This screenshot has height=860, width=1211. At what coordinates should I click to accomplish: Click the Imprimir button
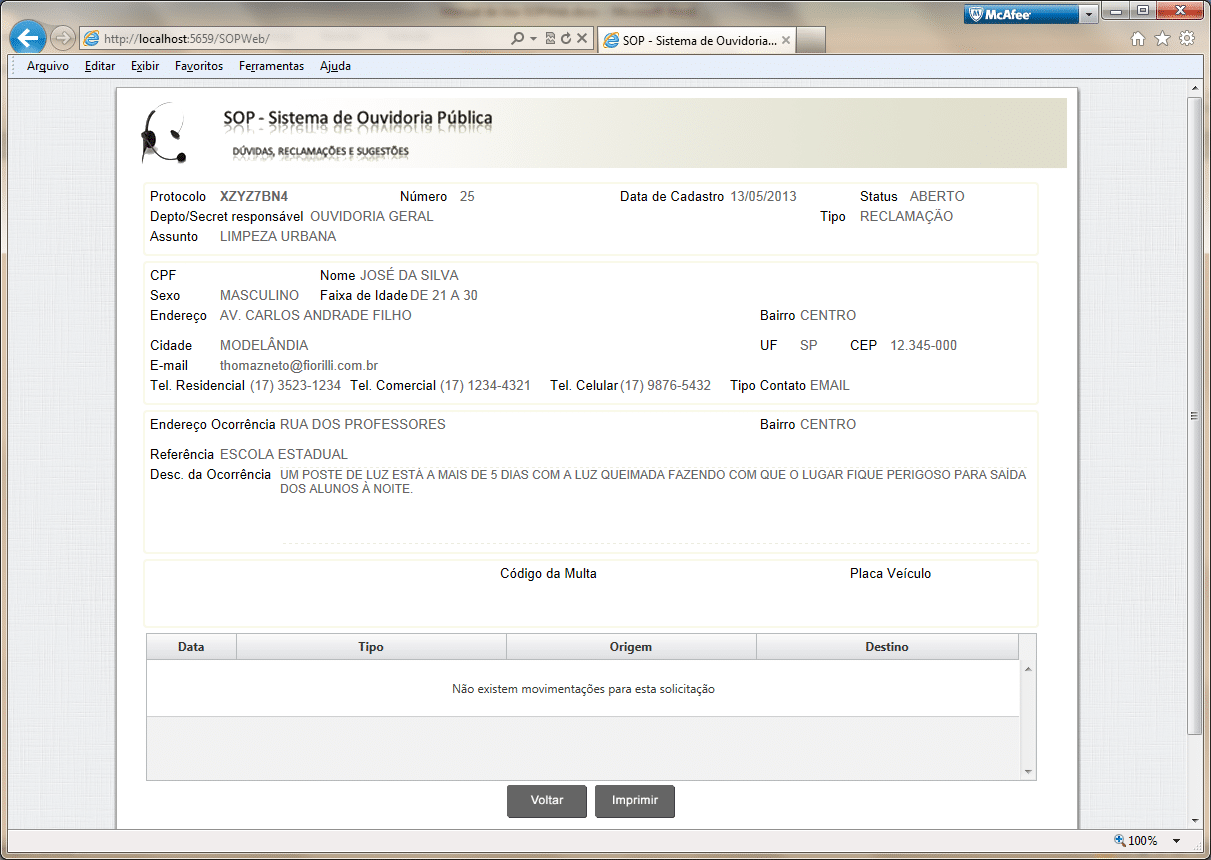point(635,801)
